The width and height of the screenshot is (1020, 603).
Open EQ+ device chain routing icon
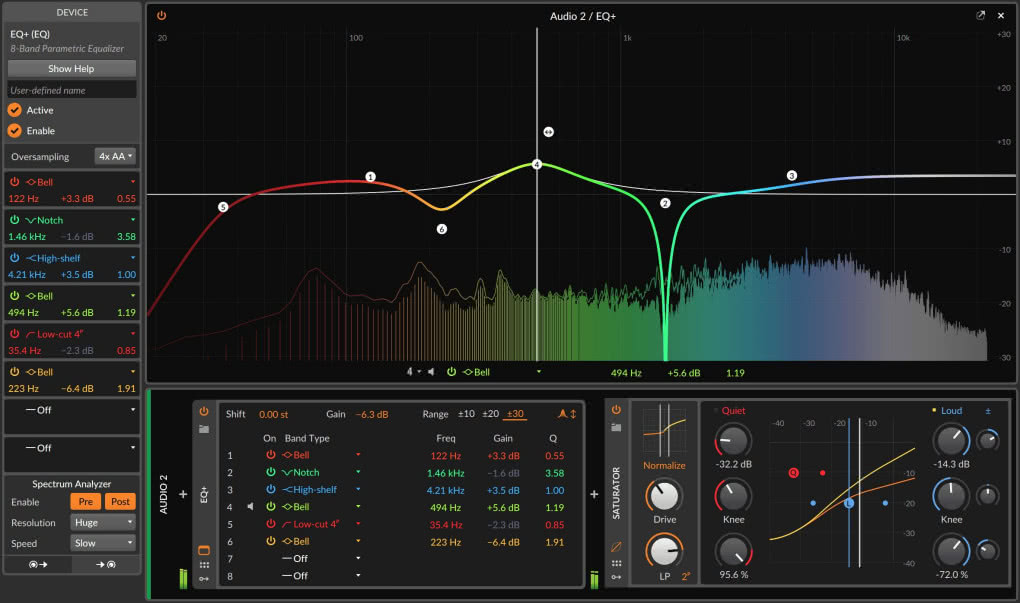pyautogui.click(x=204, y=579)
